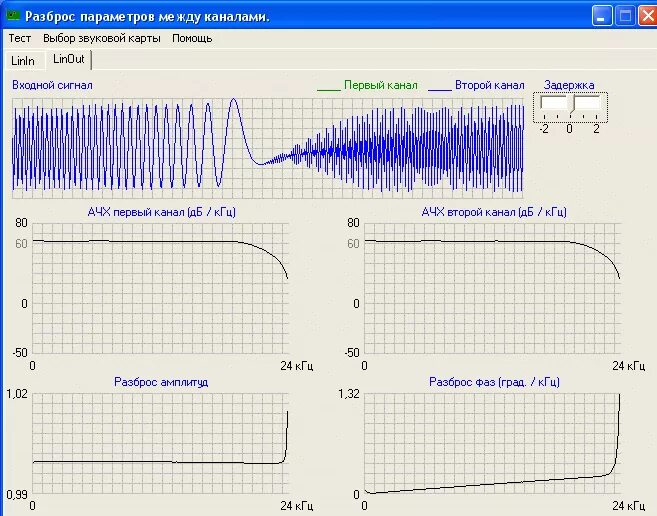Click the Разброс амплитуд graph
The width and height of the screenshot is (657, 516).
click(160, 443)
